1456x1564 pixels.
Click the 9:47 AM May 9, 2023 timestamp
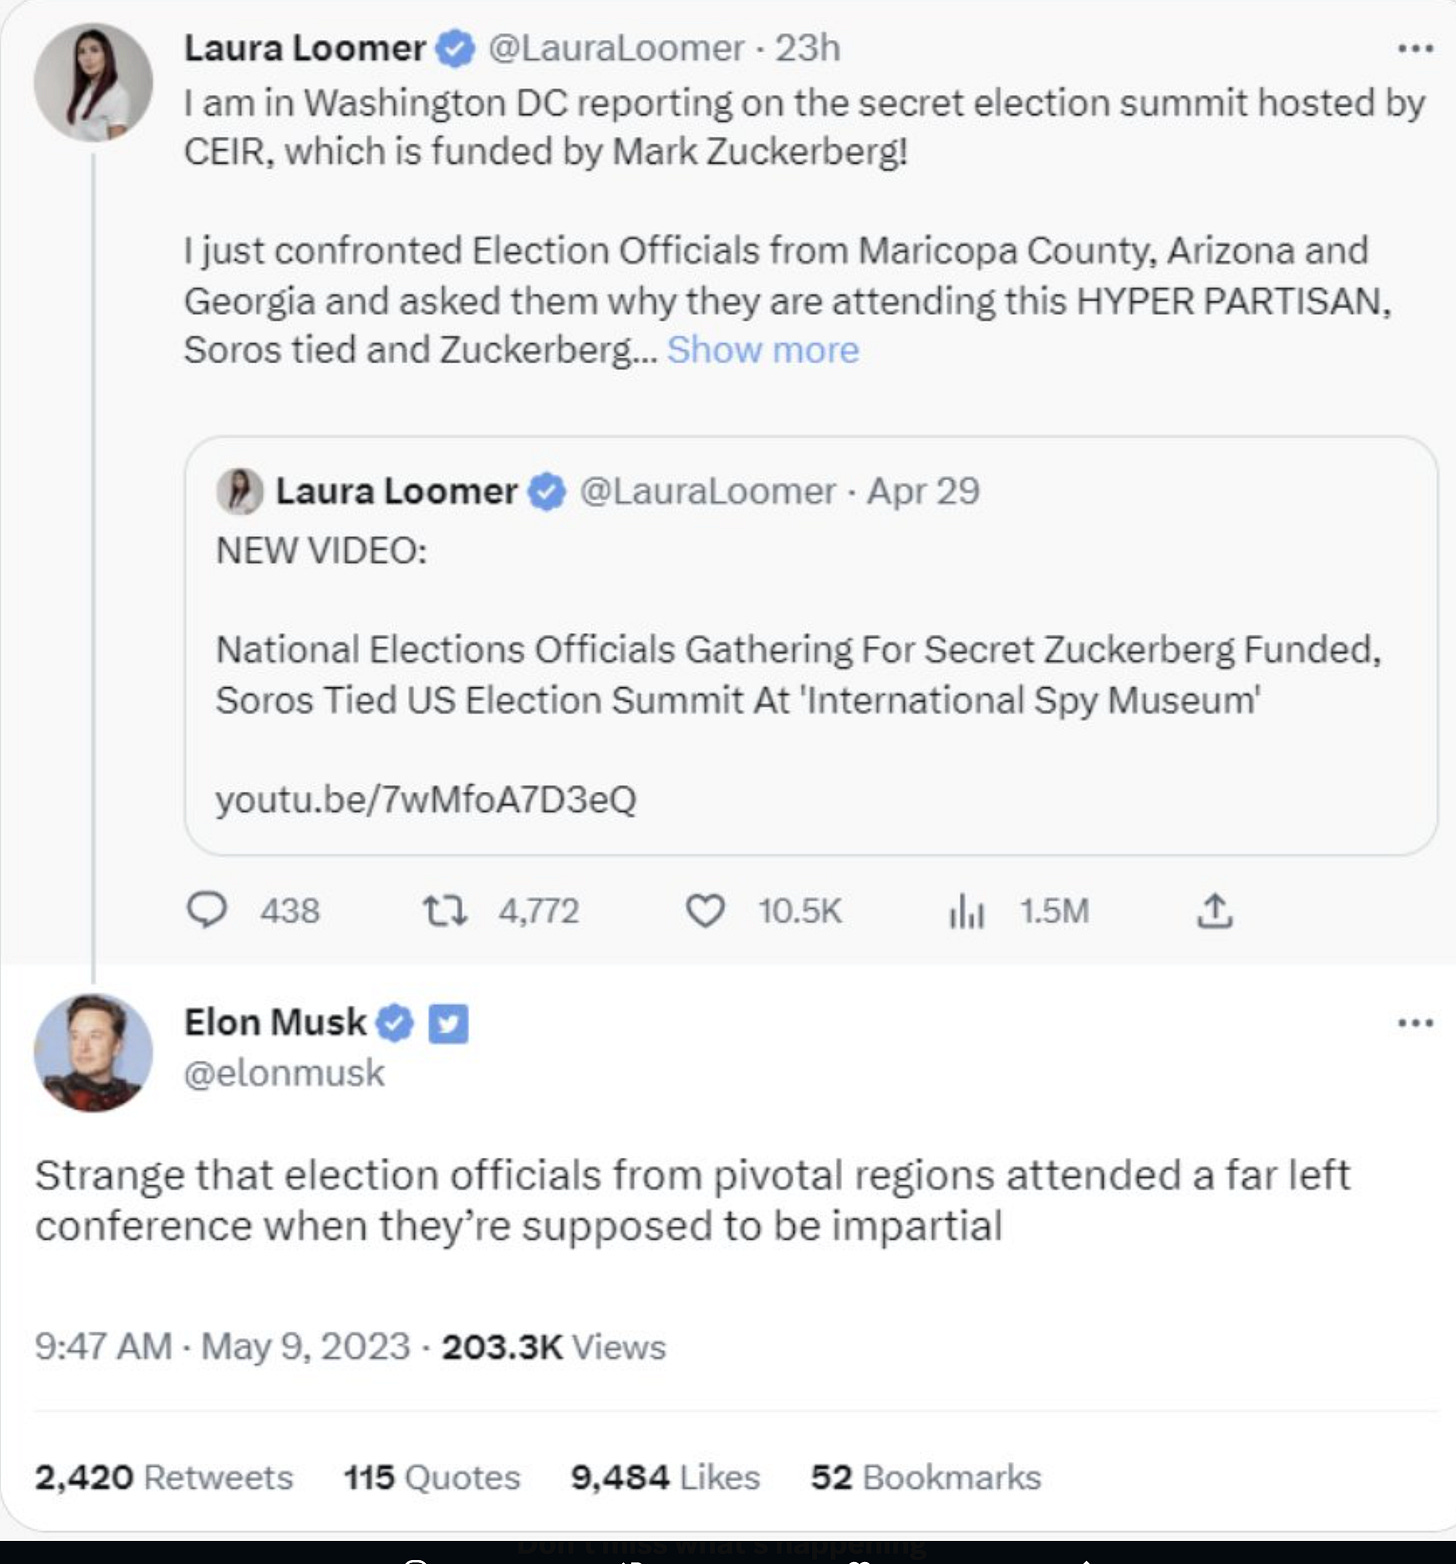[222, 1347]
